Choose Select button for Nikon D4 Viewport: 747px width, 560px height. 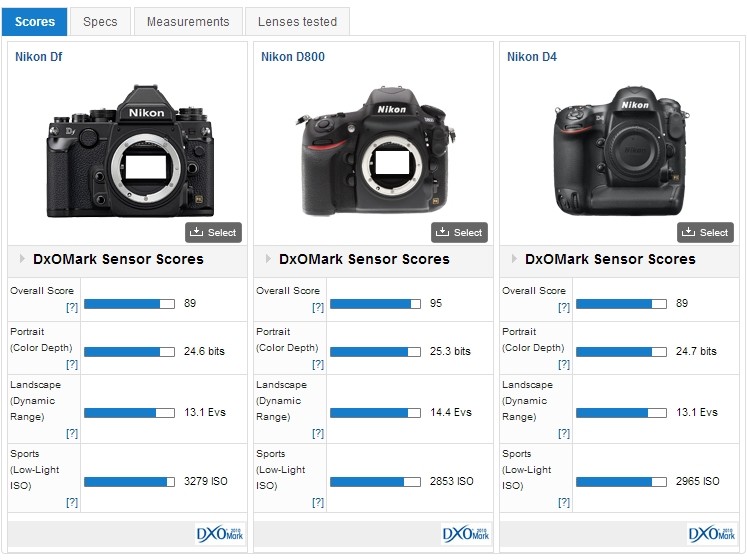[x=704, y=232]
